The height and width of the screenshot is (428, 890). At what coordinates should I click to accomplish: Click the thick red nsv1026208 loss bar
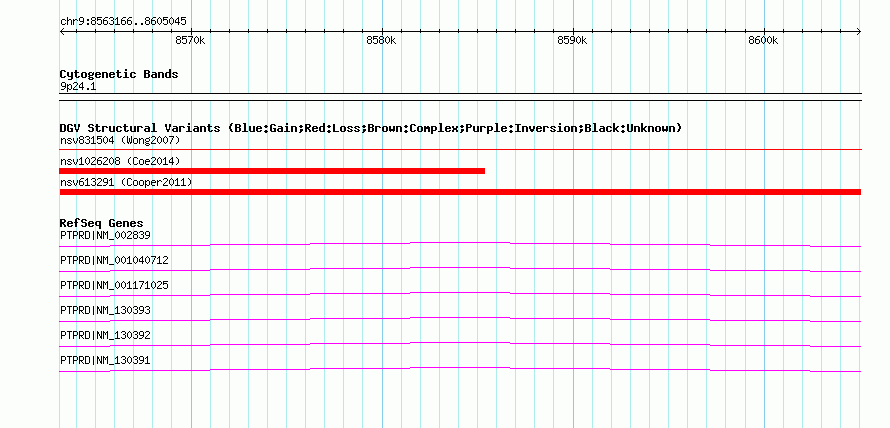coord(272,171)
